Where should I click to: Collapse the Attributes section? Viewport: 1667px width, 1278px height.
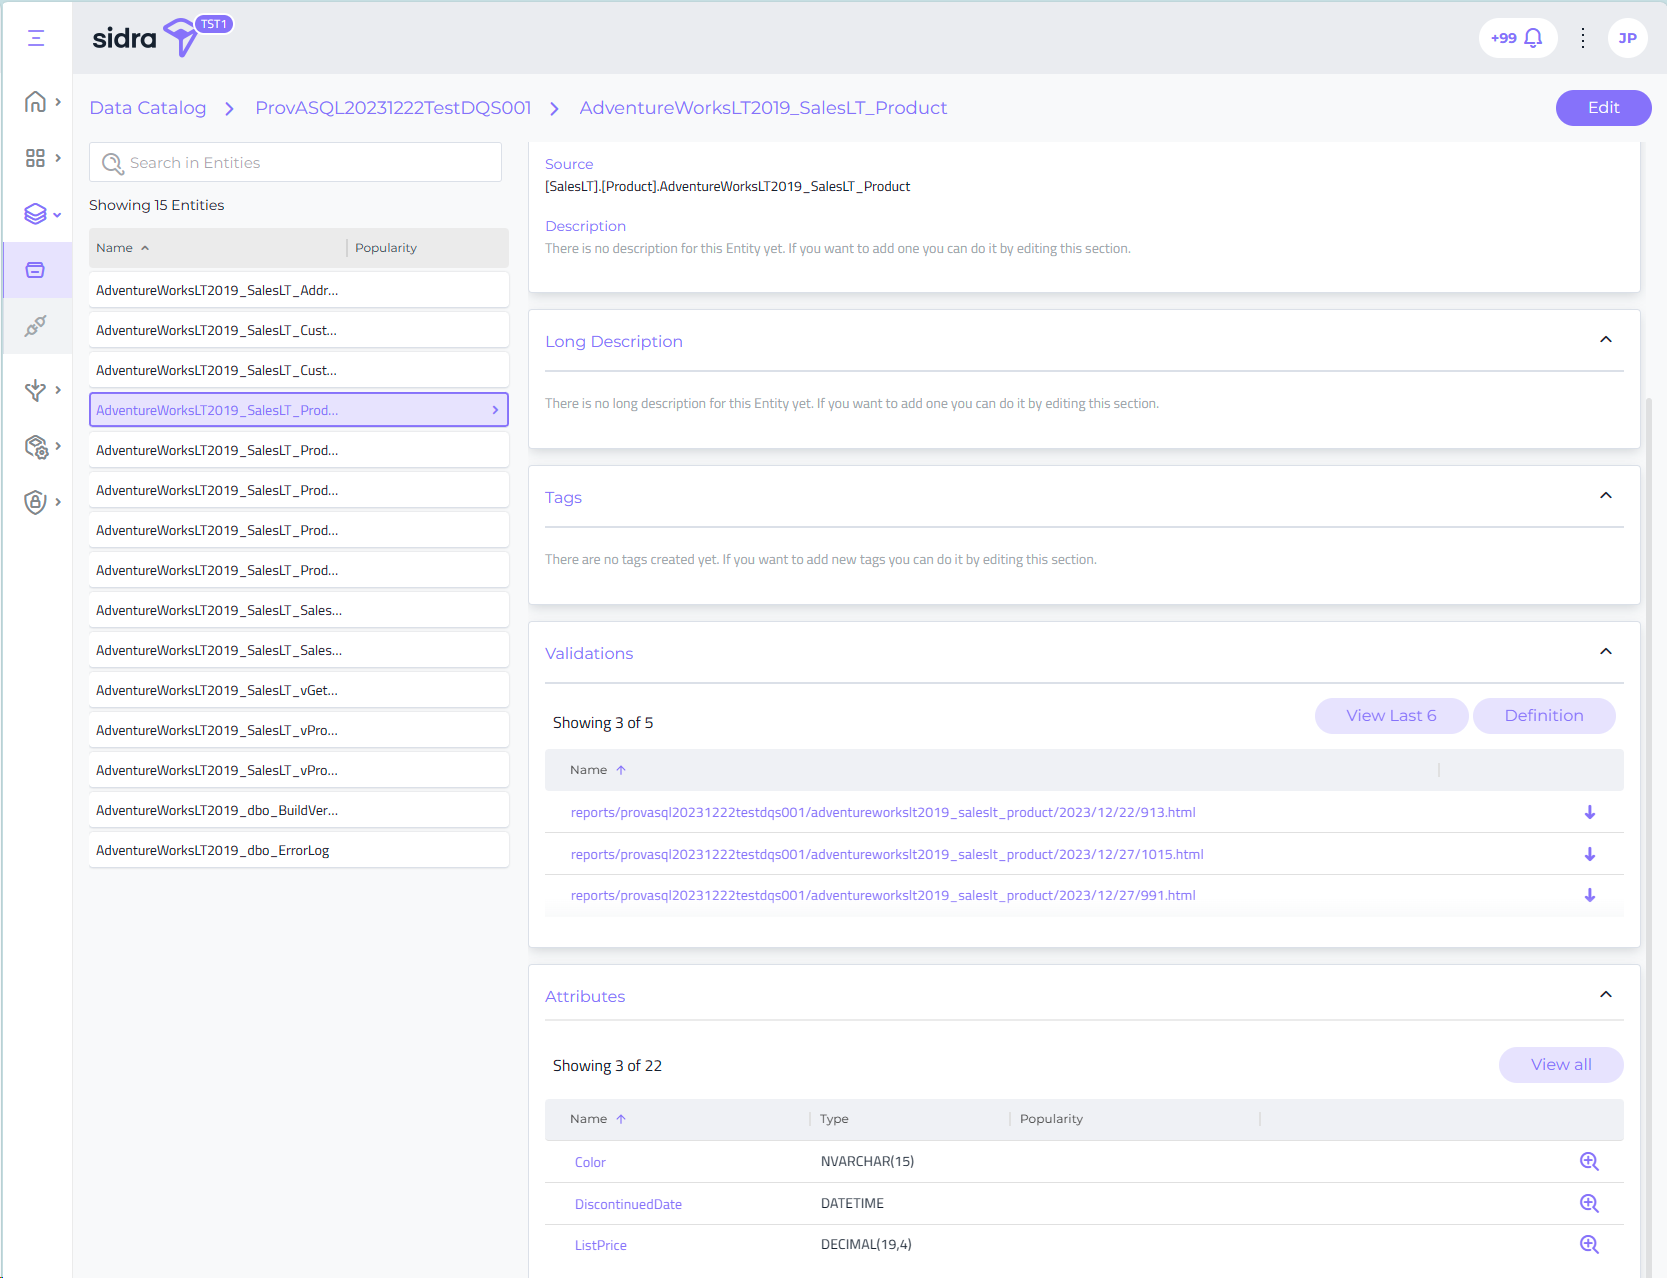1605,995
